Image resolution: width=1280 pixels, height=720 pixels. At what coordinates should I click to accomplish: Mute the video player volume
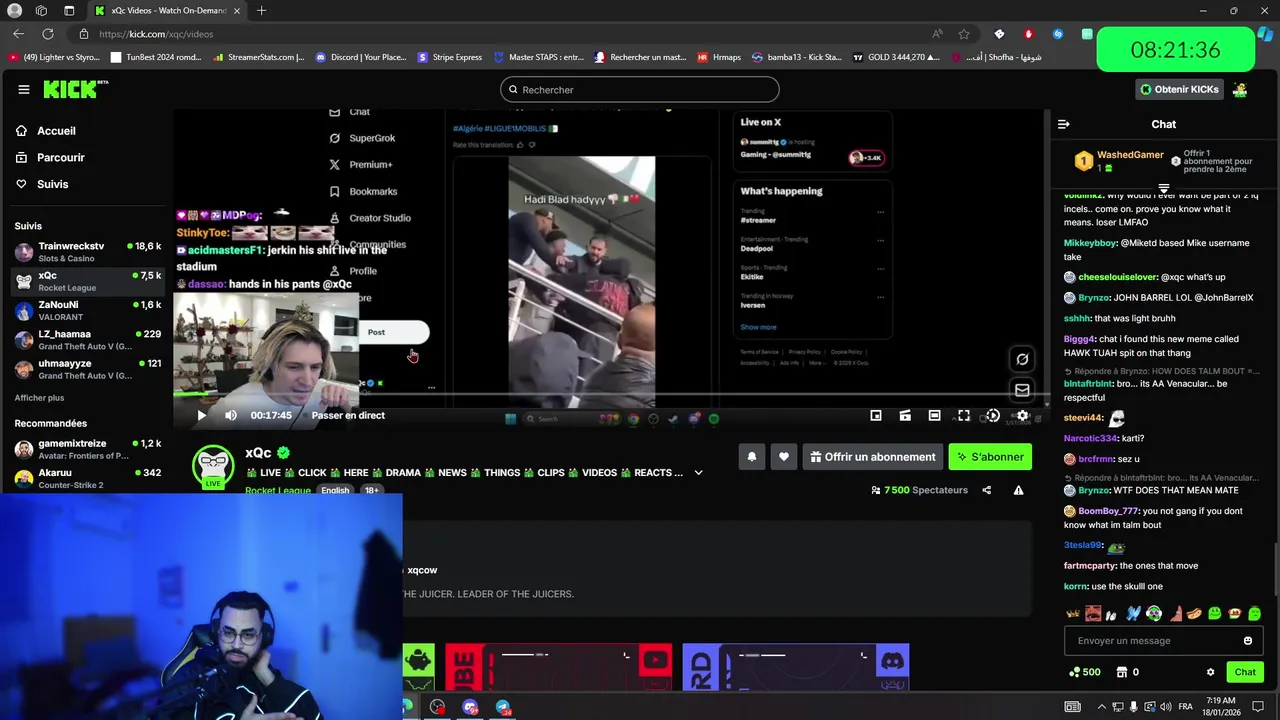(231, 415)
